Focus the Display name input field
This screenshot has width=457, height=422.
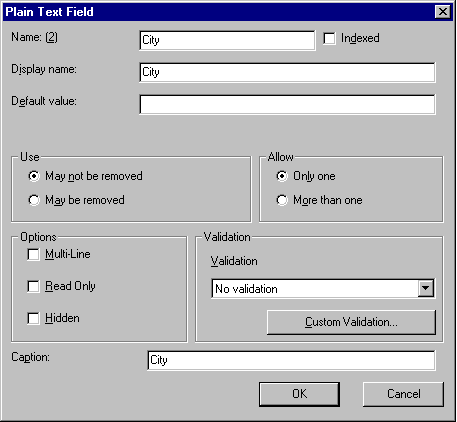tap(287, 72)
